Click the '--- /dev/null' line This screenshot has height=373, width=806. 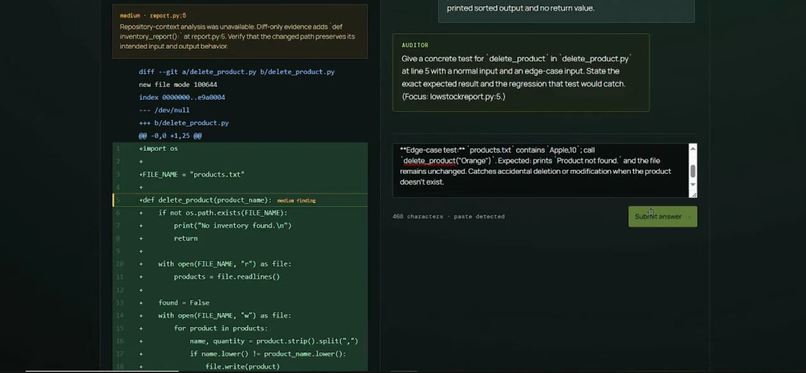pyautogui.click(x=164, y=110)
